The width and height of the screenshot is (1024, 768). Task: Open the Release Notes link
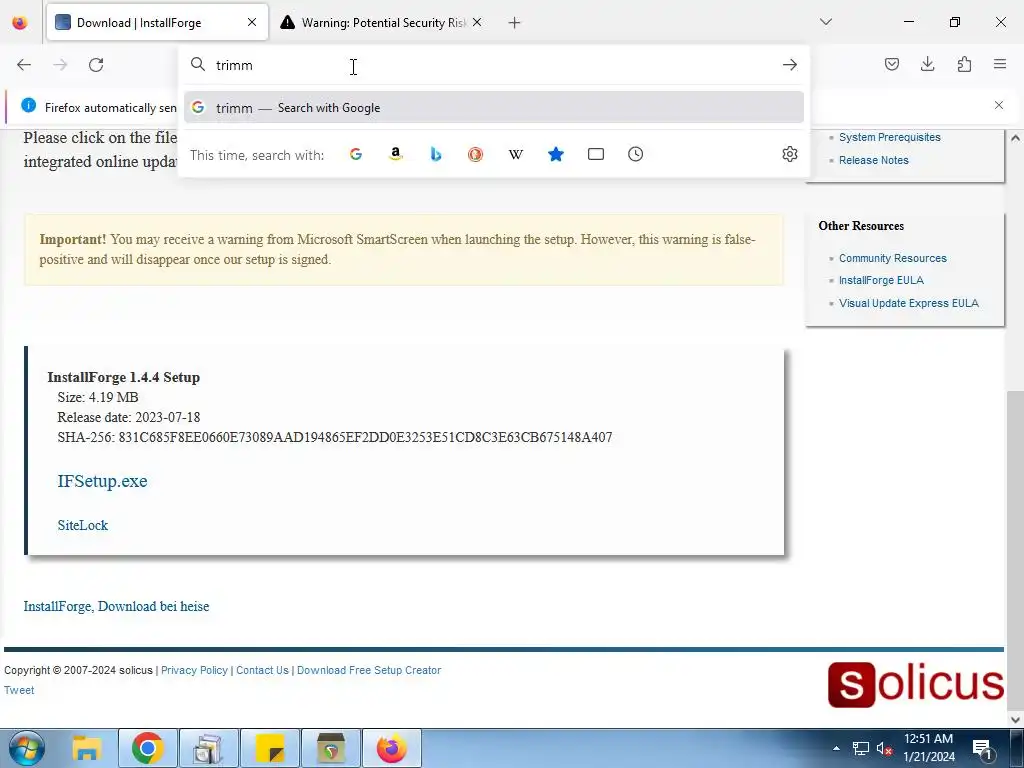(x=873, y=160)
